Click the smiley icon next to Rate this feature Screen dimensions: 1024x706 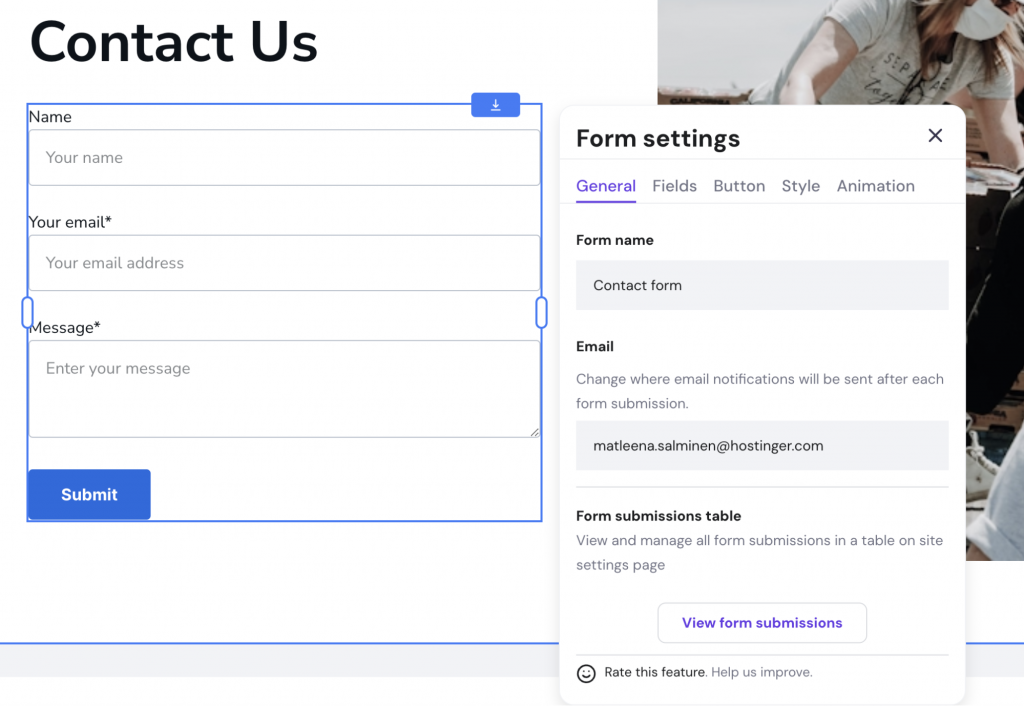(x=585, y=673)
